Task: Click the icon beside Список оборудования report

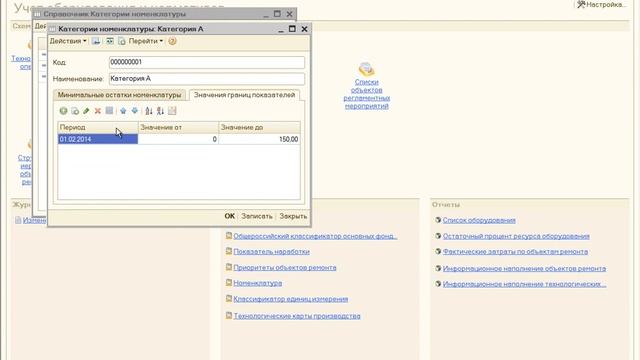Action: [x=438, y=220]
